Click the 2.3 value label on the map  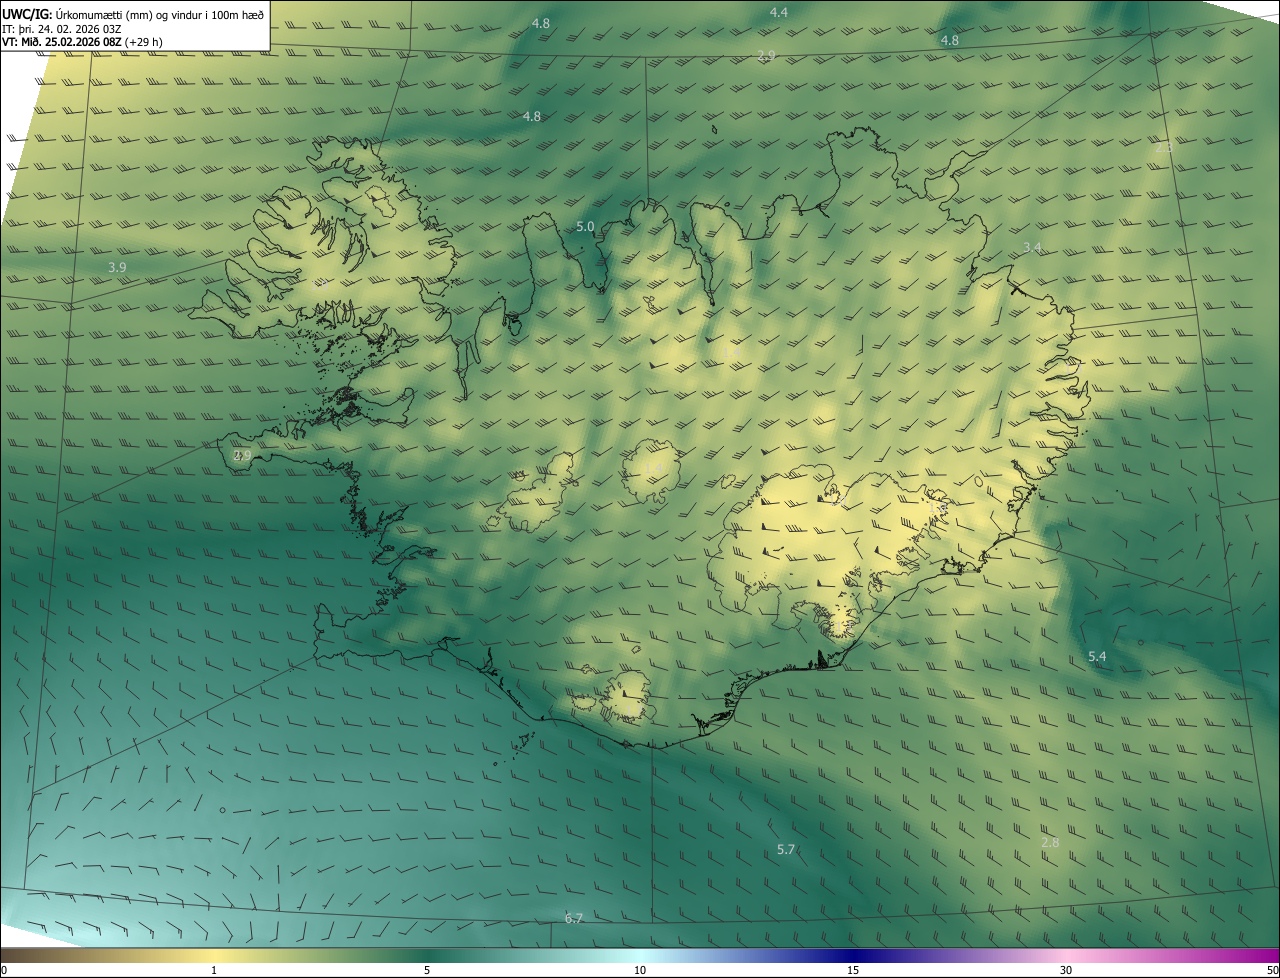click(1164, 148)
